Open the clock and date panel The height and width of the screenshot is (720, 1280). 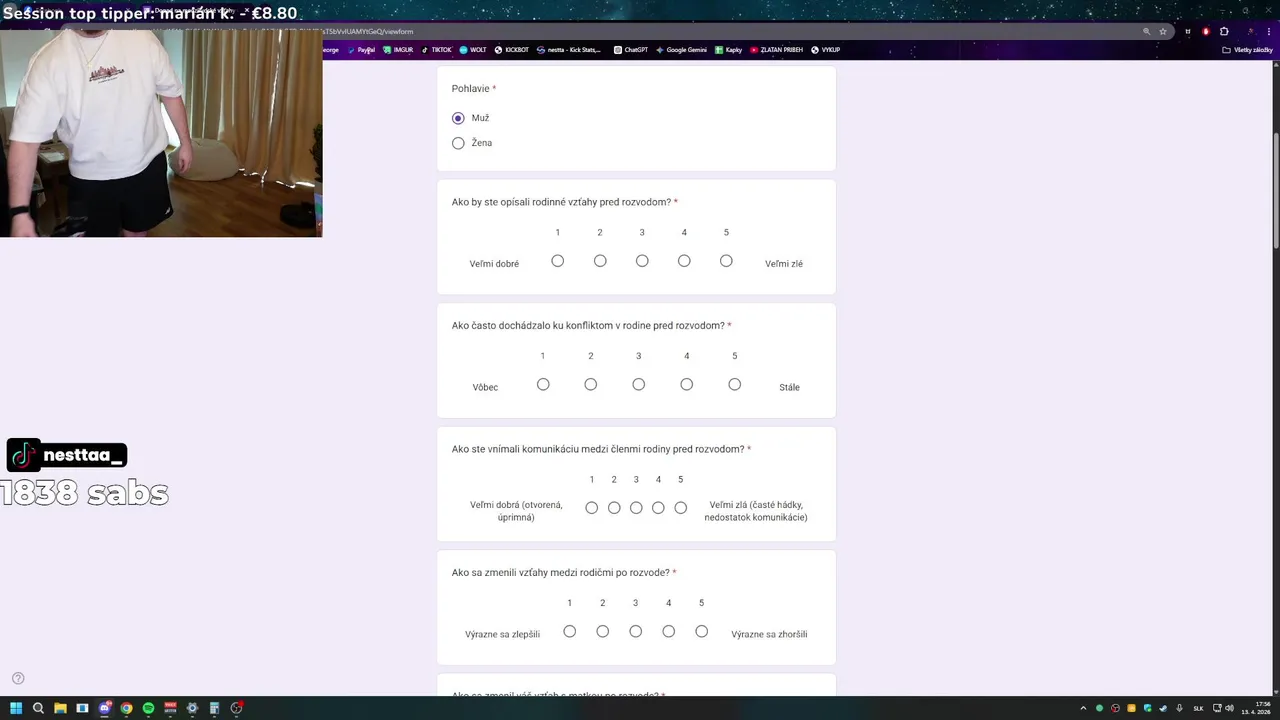click(x=1256, y=708)
